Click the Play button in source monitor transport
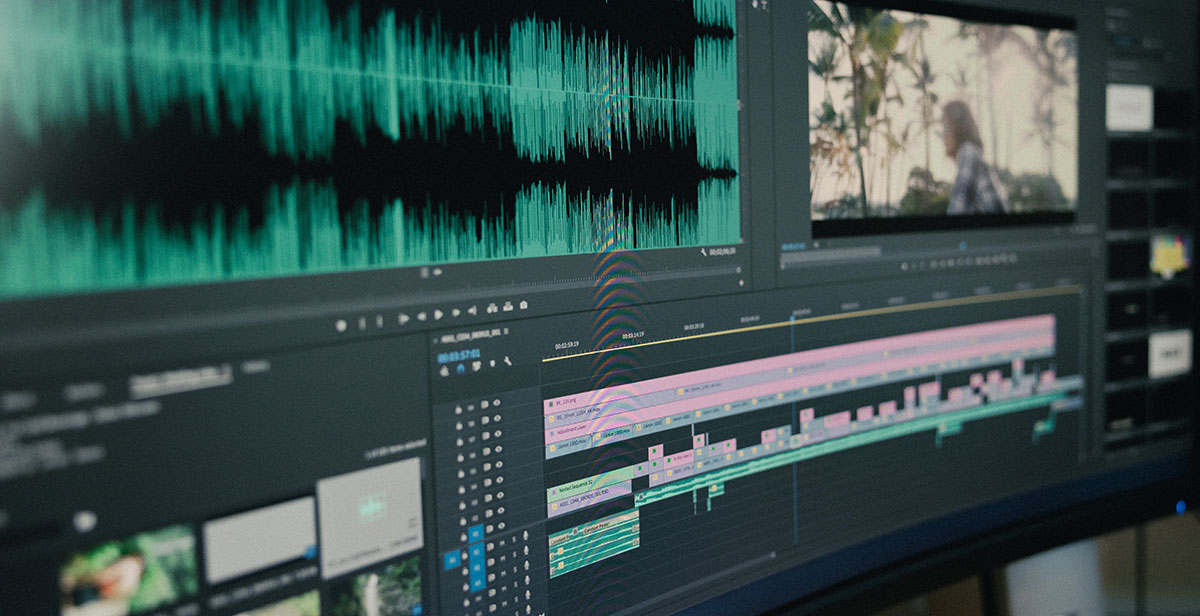1200x616 pixels. coord(438,315)
